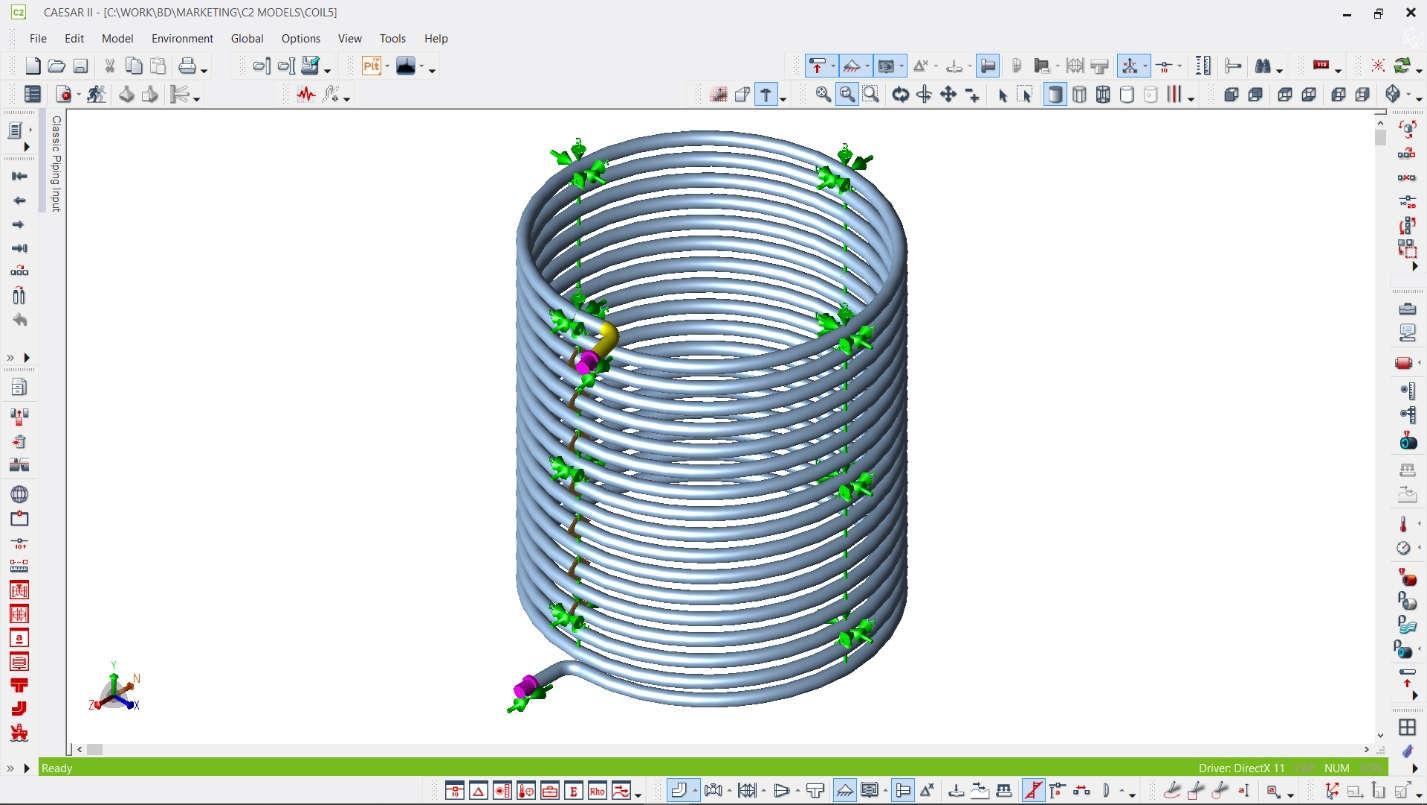The image size is (1427, 805).
Task: Click the undo arrow in left sidebar
Action: coord(19,320)
